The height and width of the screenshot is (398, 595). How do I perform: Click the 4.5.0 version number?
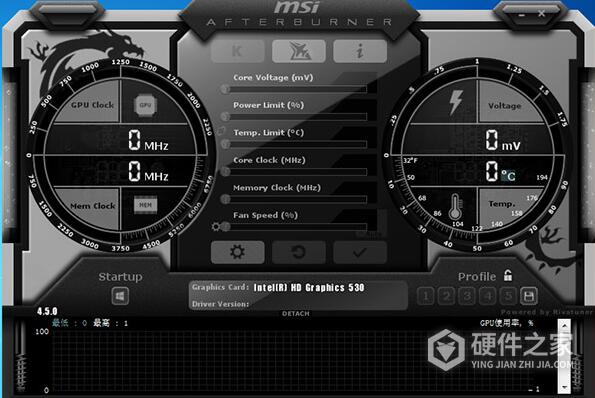pos(47,311)
